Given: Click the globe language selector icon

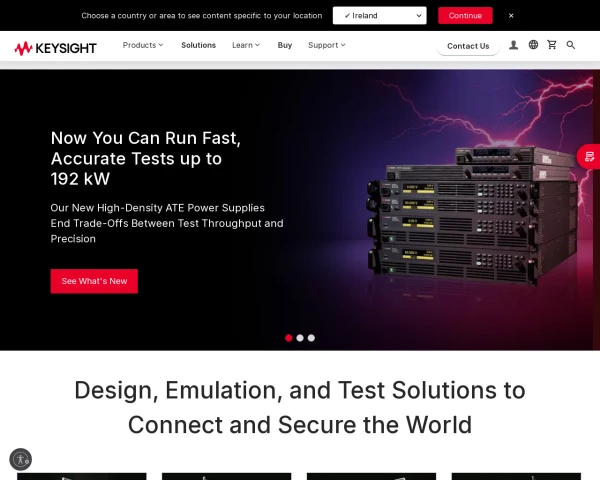Looking at the screenshot, I should coord(533,45).
